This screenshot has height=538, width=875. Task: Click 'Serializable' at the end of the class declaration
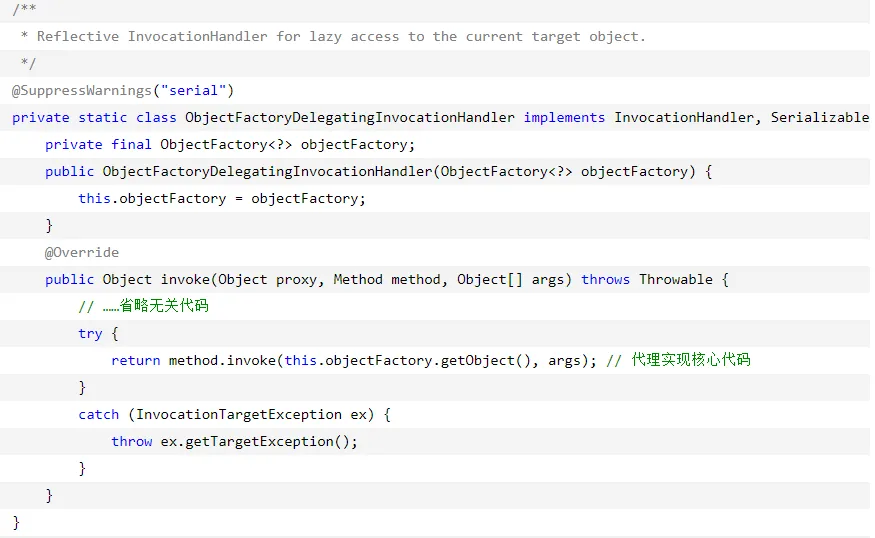[820, 118]
